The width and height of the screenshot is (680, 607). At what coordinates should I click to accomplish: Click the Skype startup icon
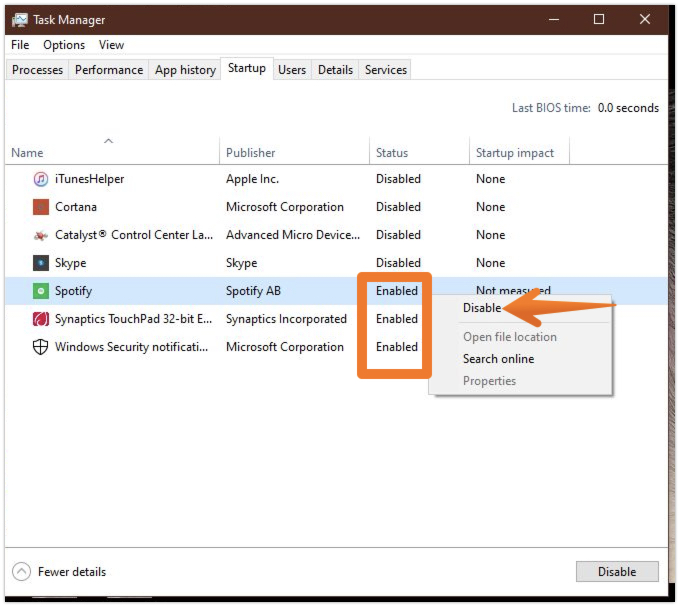tap(41, 263)
